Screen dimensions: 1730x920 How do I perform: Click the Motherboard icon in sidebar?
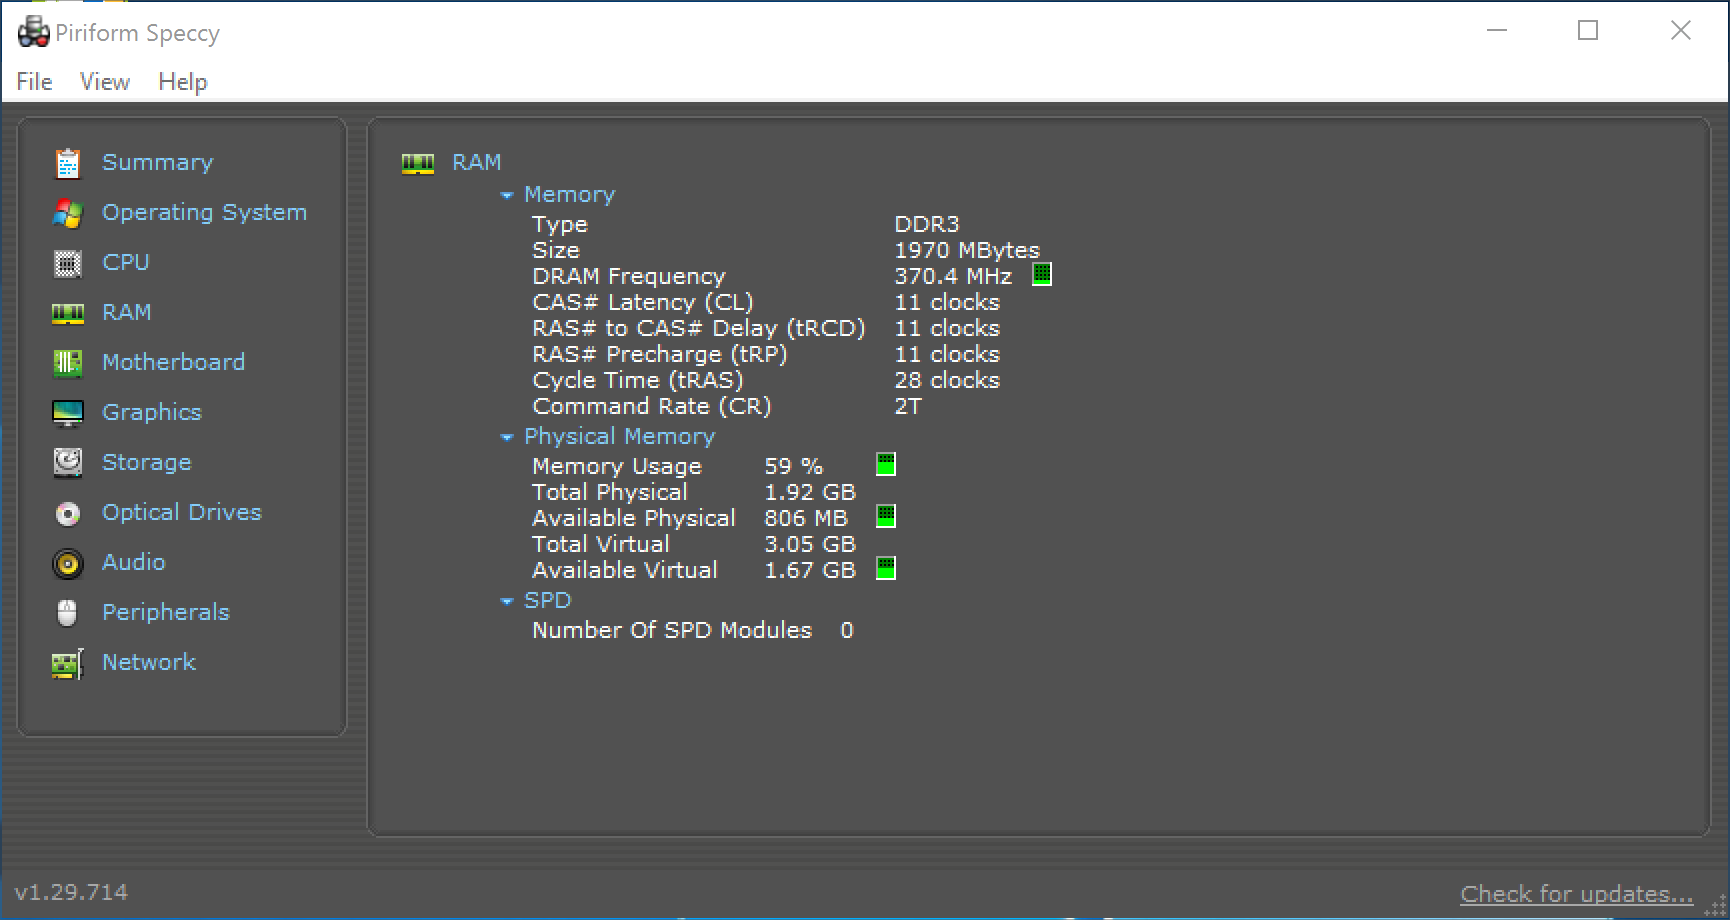point(67,363)
